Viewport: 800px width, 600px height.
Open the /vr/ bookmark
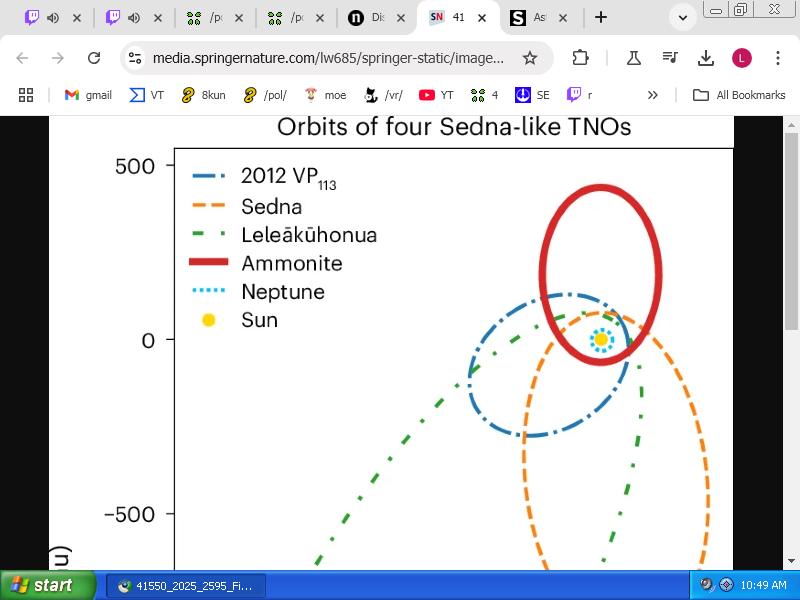click(384, 95)
